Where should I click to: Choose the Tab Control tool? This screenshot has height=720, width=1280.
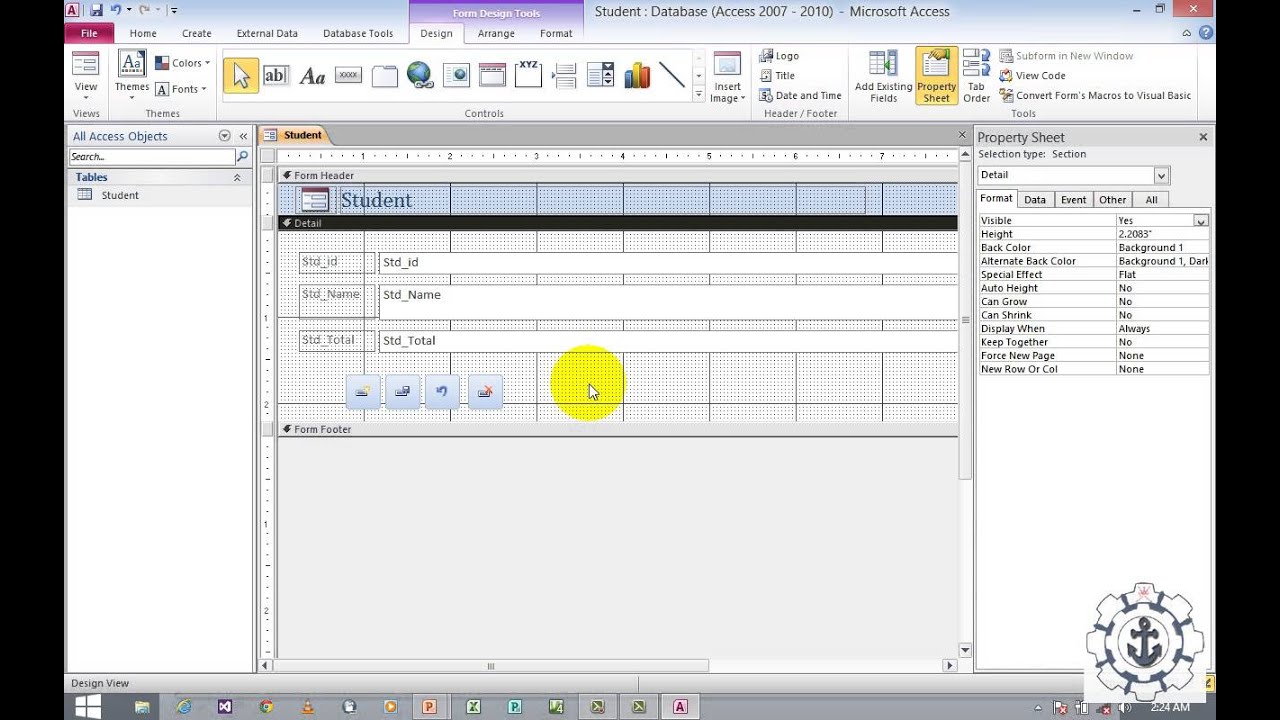tap(384, 76)
